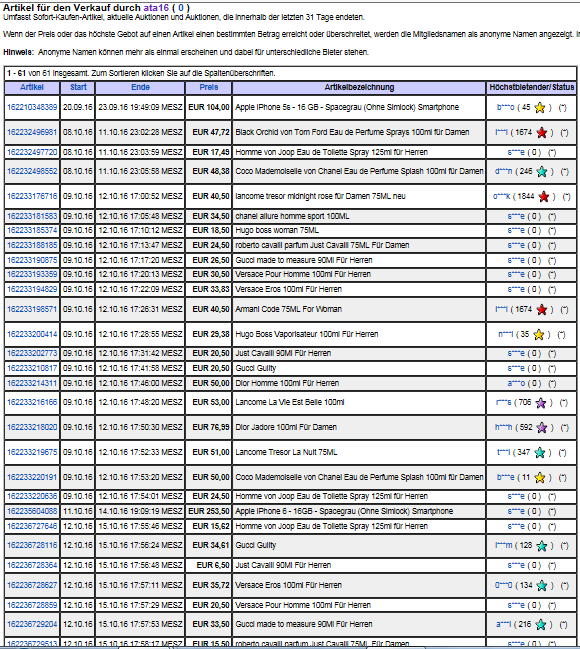The height and width of the screenshot is (649, 580).
Task: Open article number 162233181583
Action: tap(32, 216)
